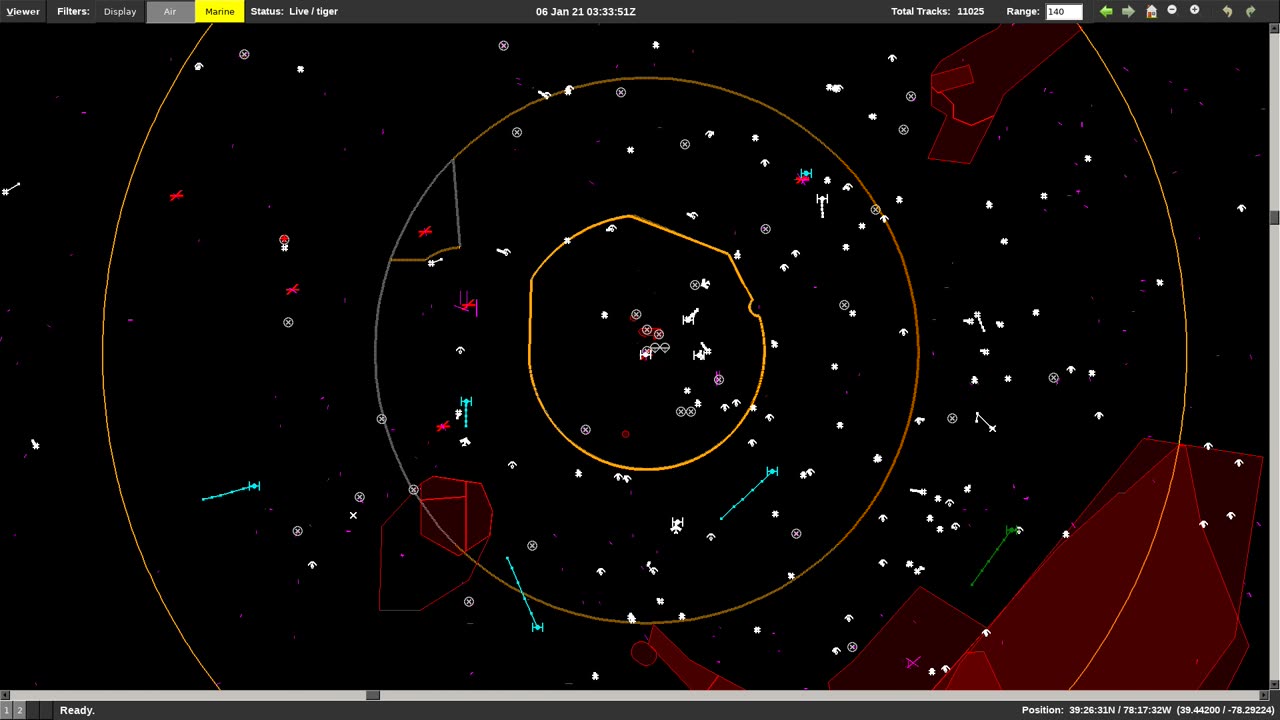Zoom out with the minus icon

click(1172, 10)
